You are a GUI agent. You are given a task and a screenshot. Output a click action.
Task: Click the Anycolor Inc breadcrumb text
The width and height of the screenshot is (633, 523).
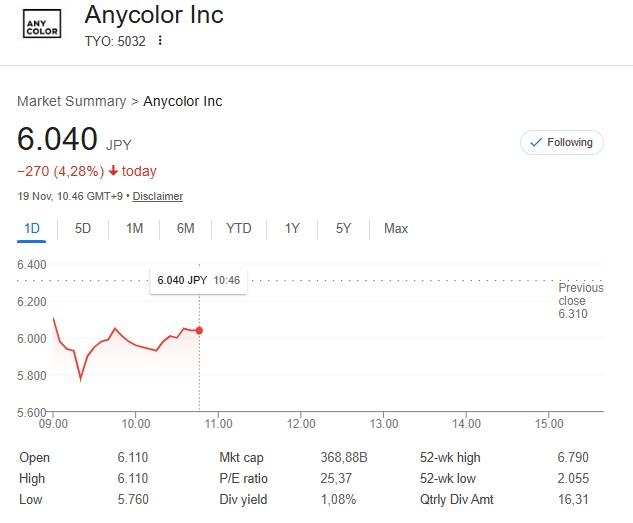[x=182, y=101]
